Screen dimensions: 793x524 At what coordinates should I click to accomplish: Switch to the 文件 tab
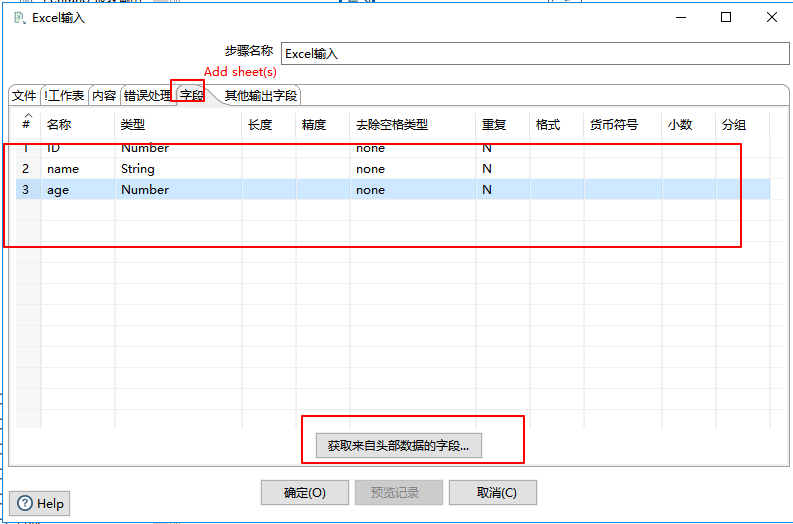(24, 96)
